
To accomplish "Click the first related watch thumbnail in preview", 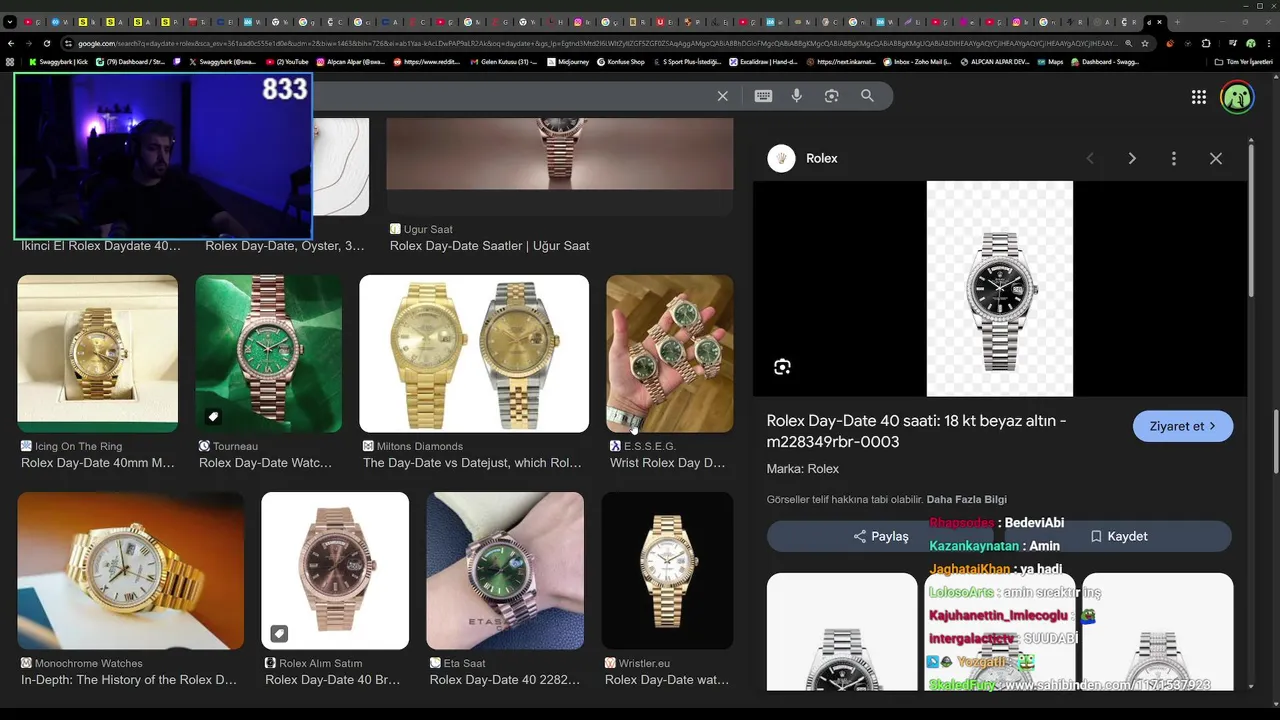I will [x=842, y=632].
